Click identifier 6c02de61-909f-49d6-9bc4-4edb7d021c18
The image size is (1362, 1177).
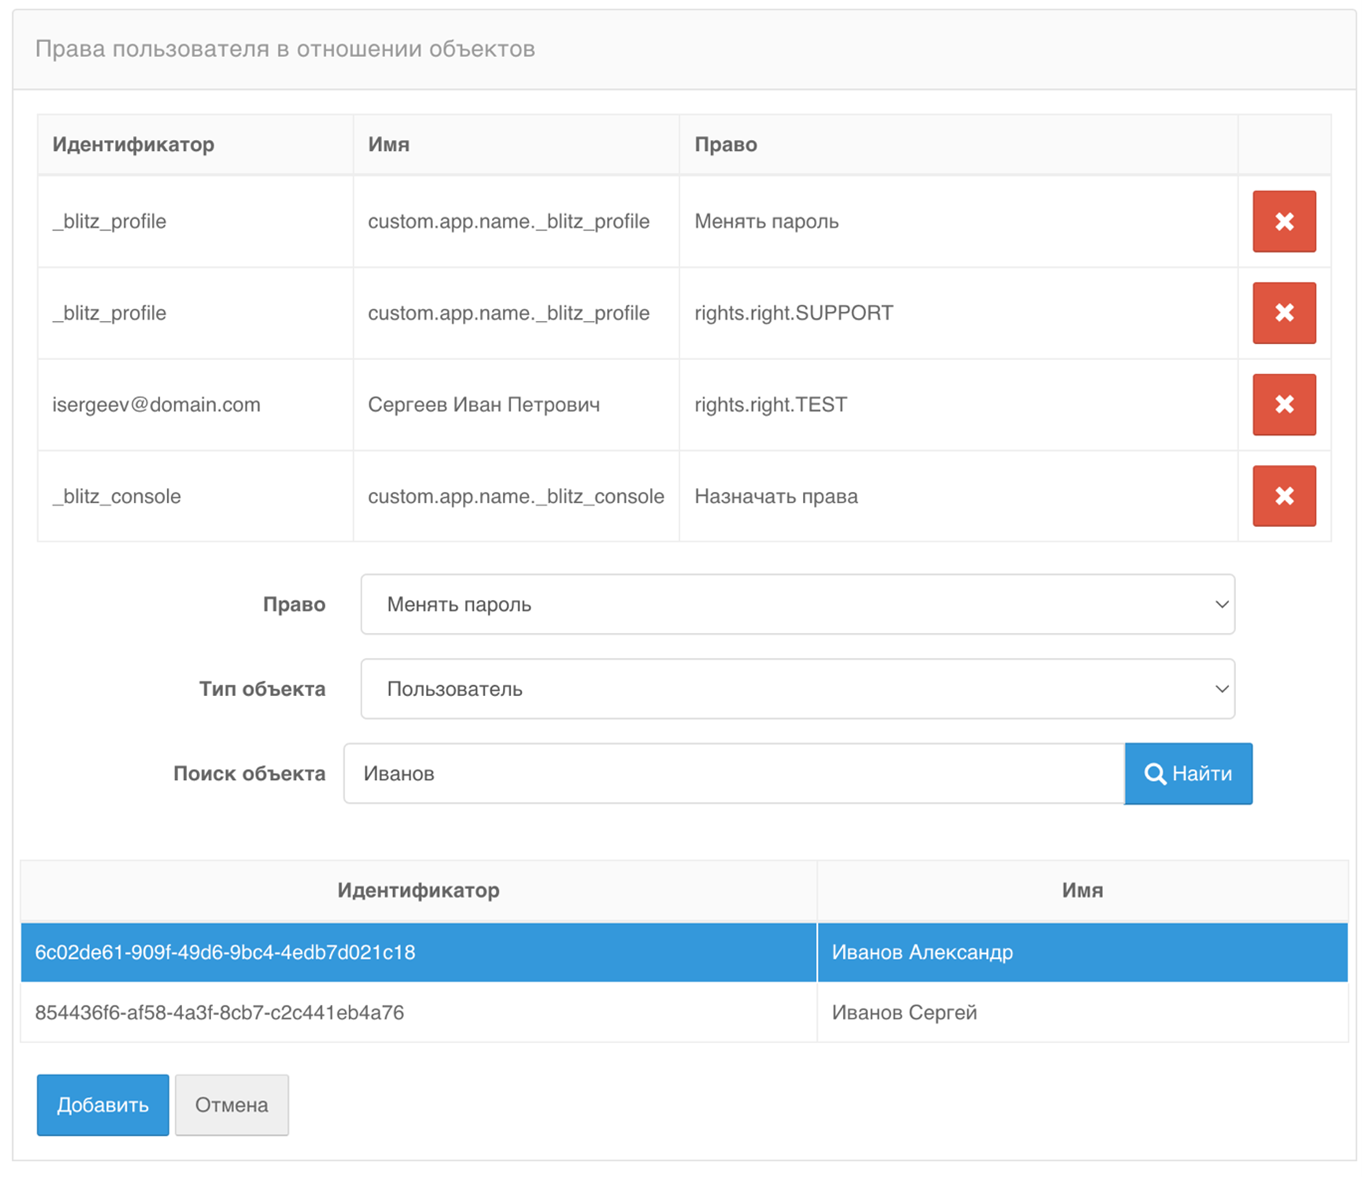(225, 953)
